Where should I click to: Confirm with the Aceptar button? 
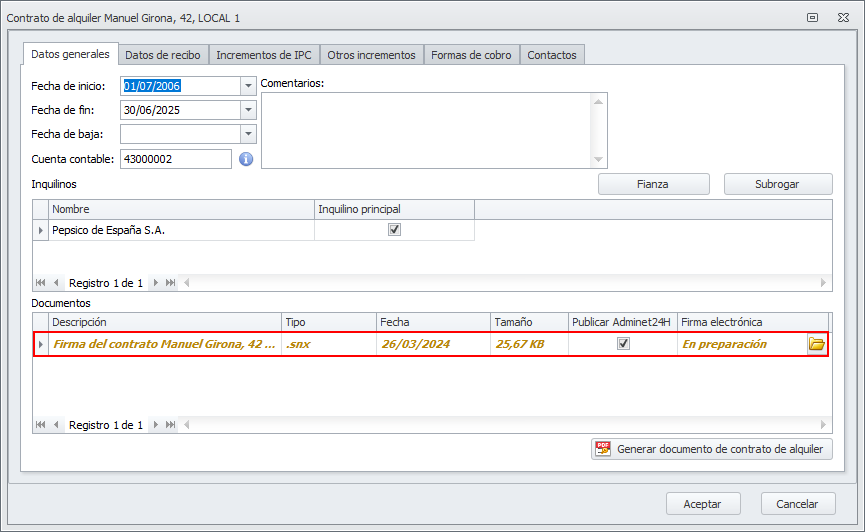pyautogui.click(x=703, y=504)
